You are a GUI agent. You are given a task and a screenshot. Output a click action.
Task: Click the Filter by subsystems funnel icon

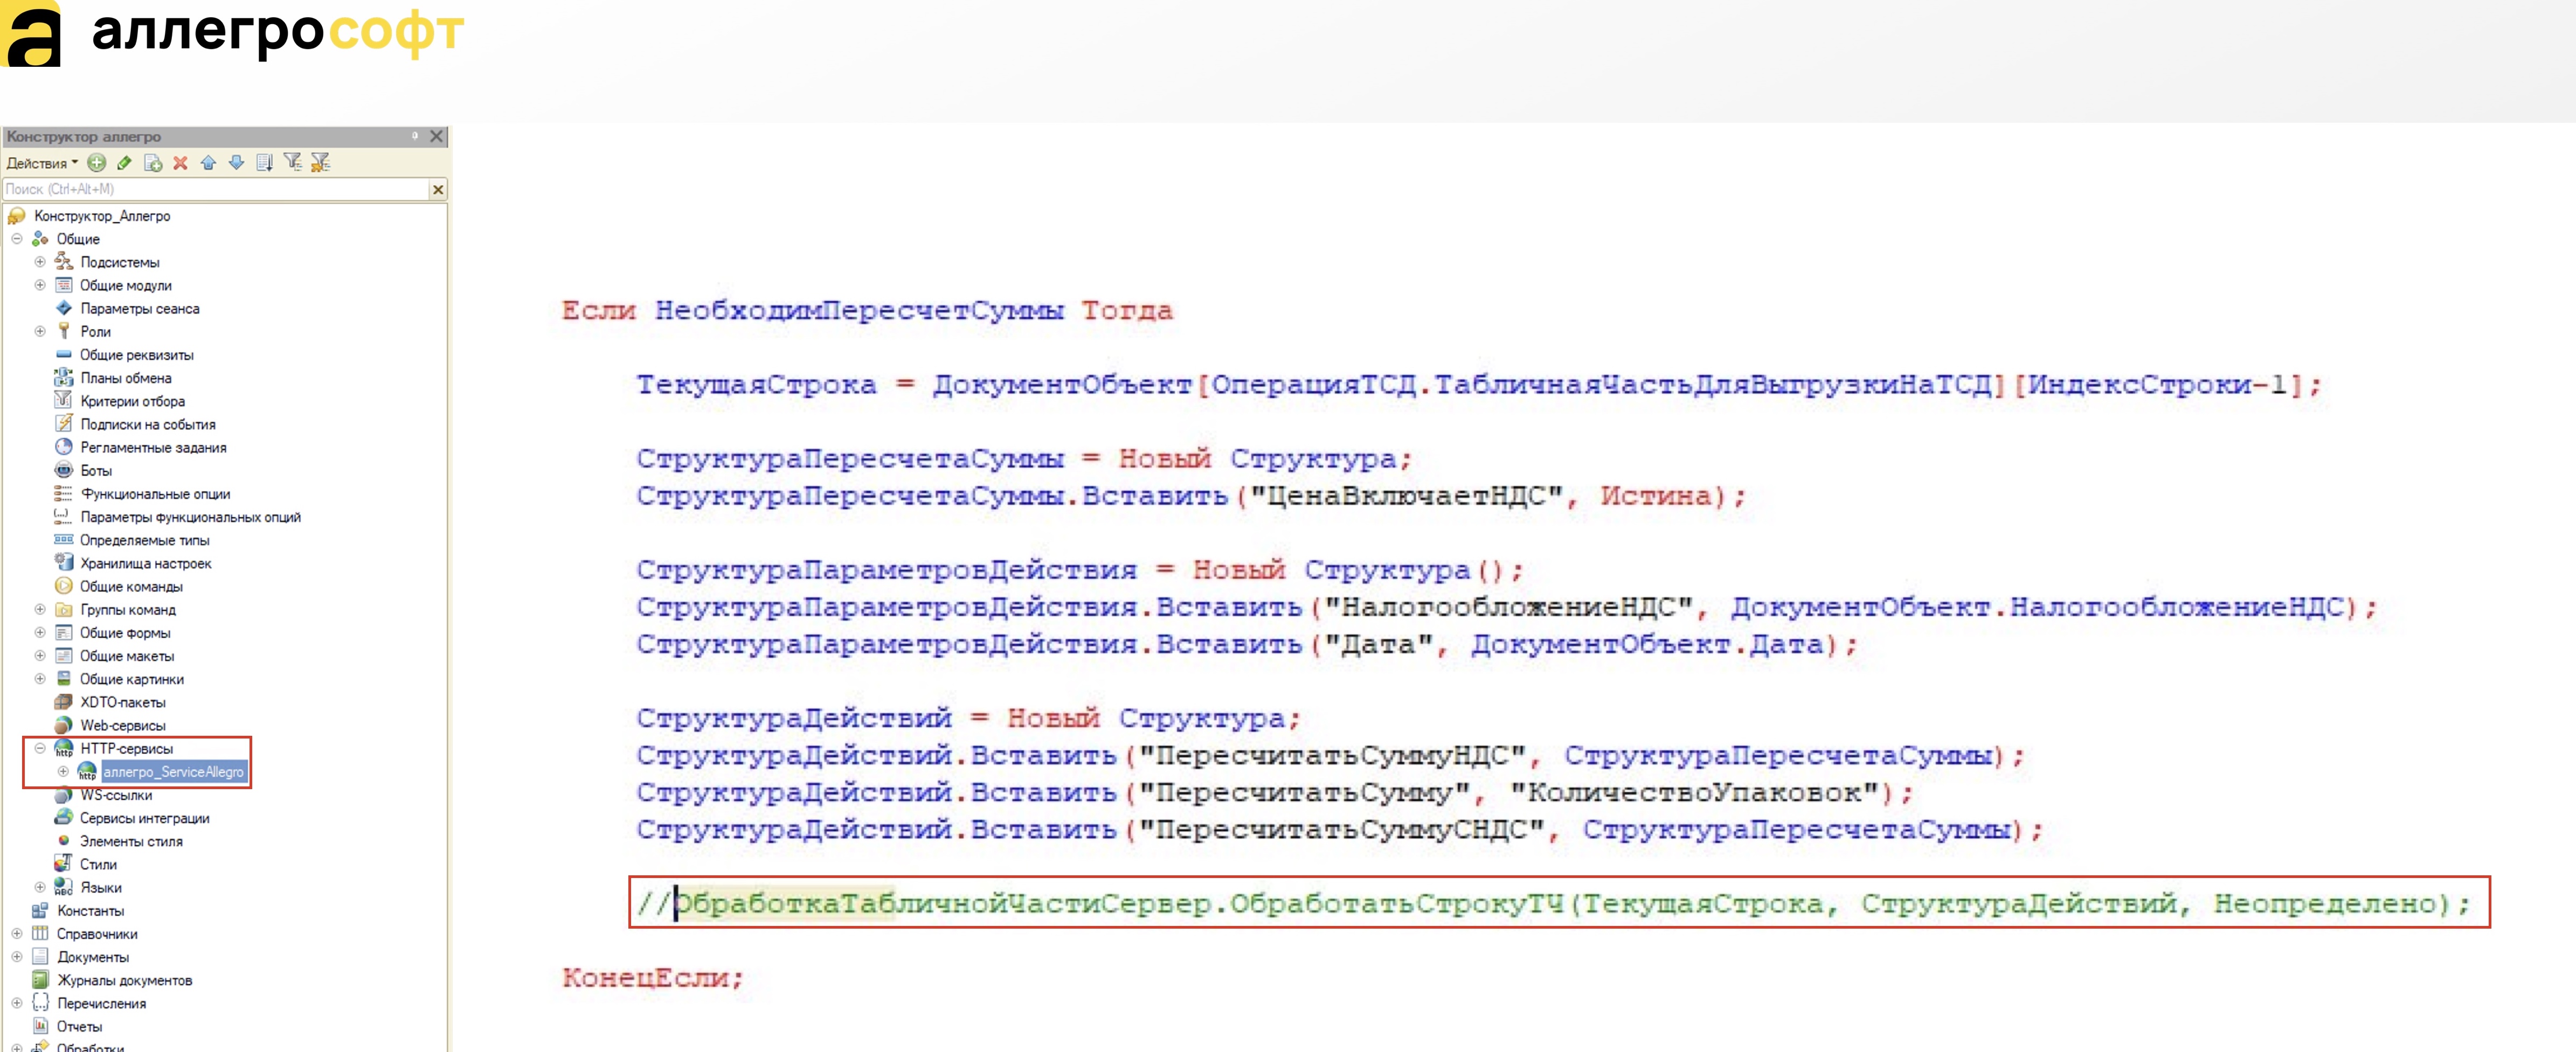click(292, 162)
